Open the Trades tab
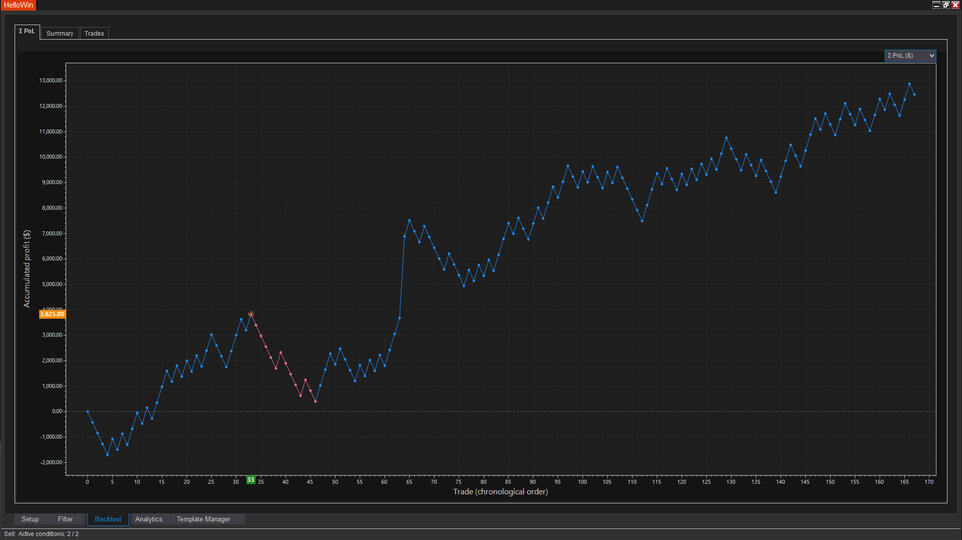Image resolution: width=962 pixels, height=540 pixels. point(94,33)
